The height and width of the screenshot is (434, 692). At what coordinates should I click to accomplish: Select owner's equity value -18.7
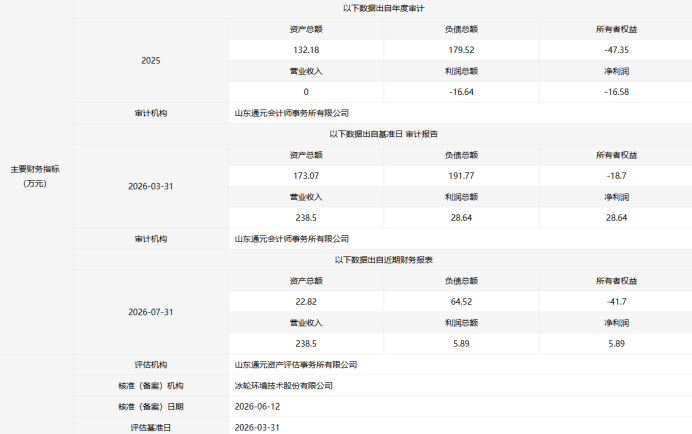pyautogui.click(x=617, y=176)
